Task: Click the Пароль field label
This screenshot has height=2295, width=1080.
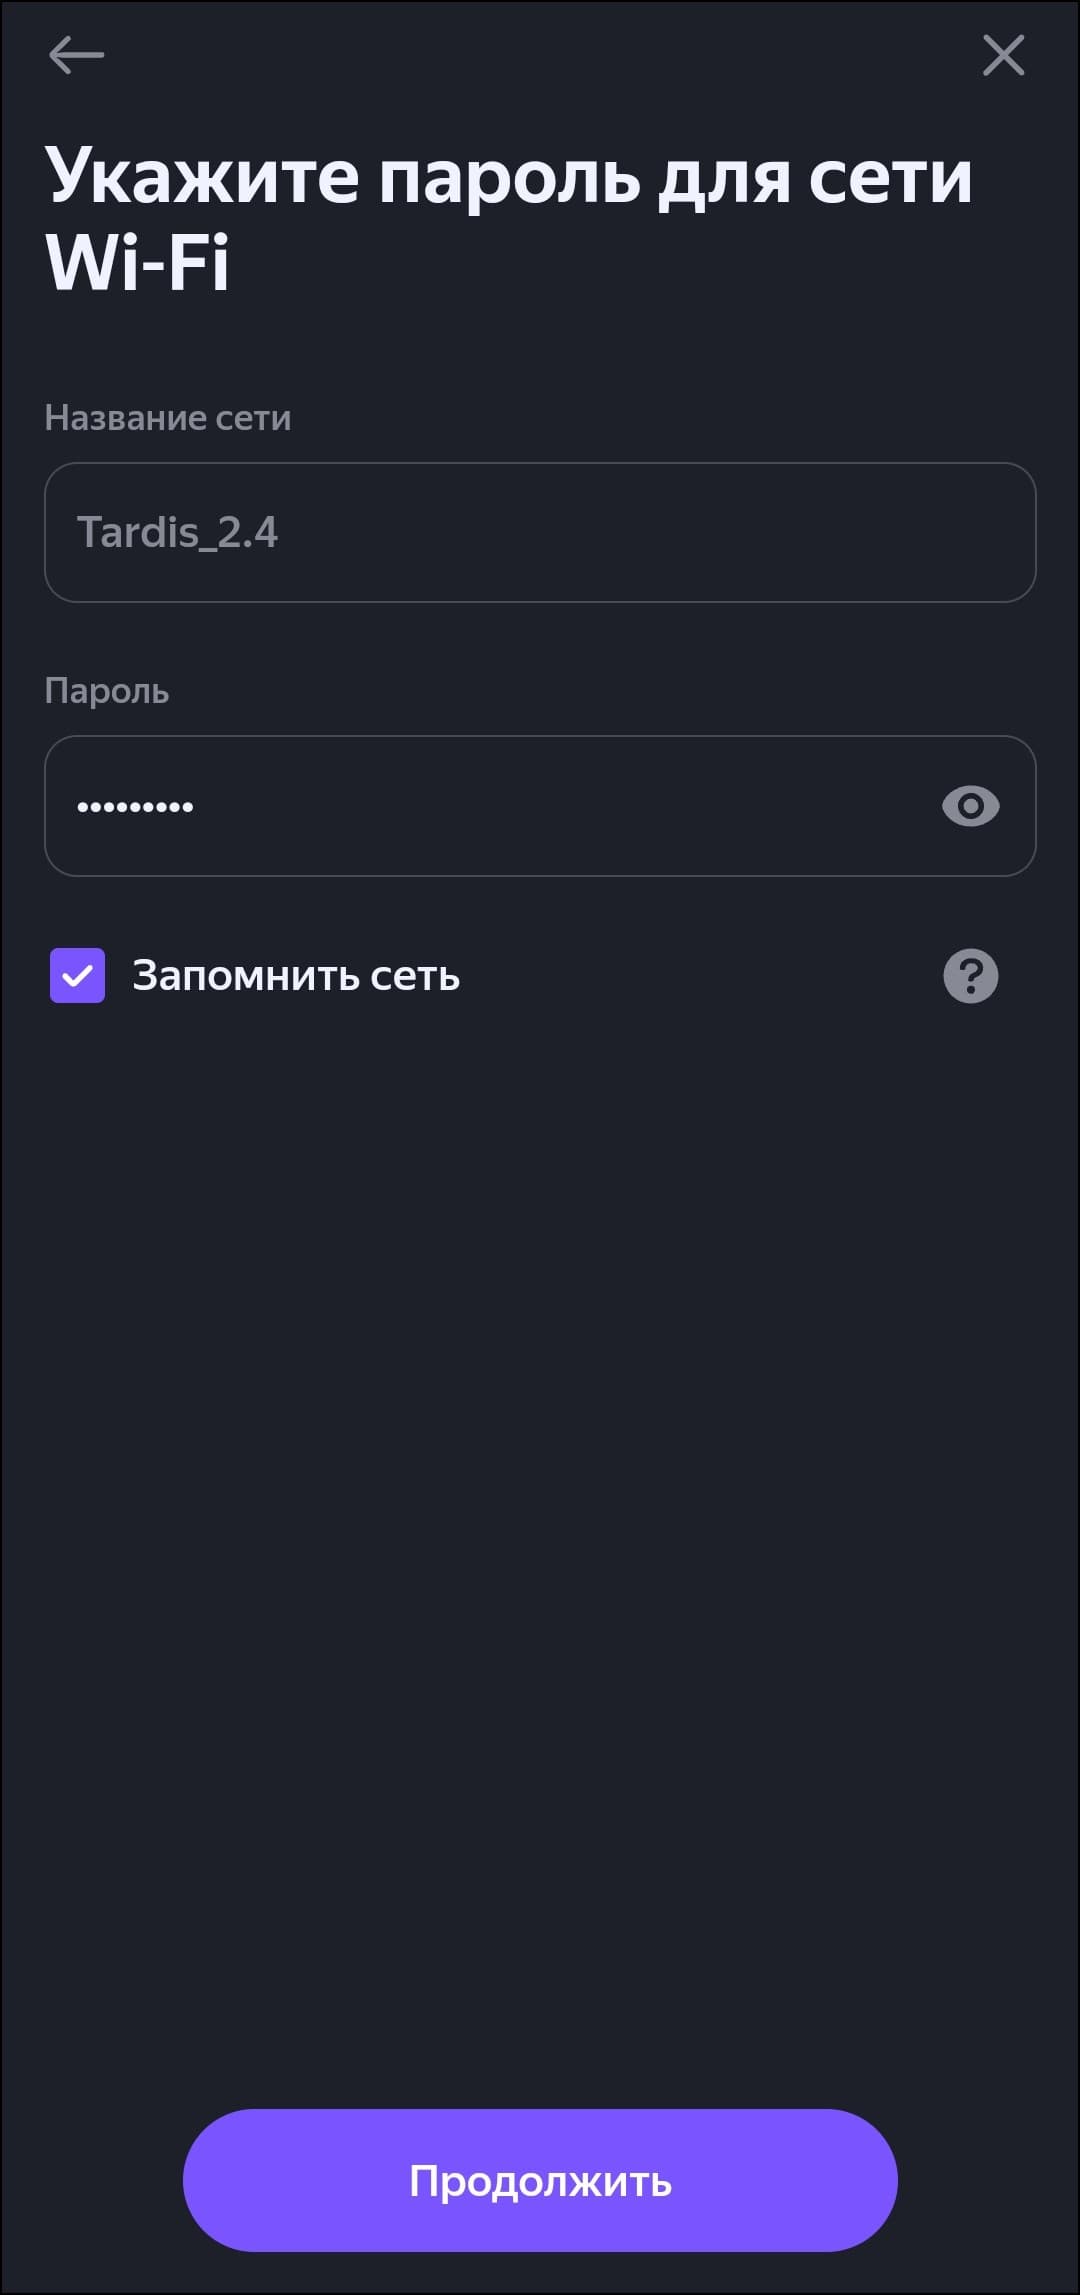Action: click(x=107, y=691)
